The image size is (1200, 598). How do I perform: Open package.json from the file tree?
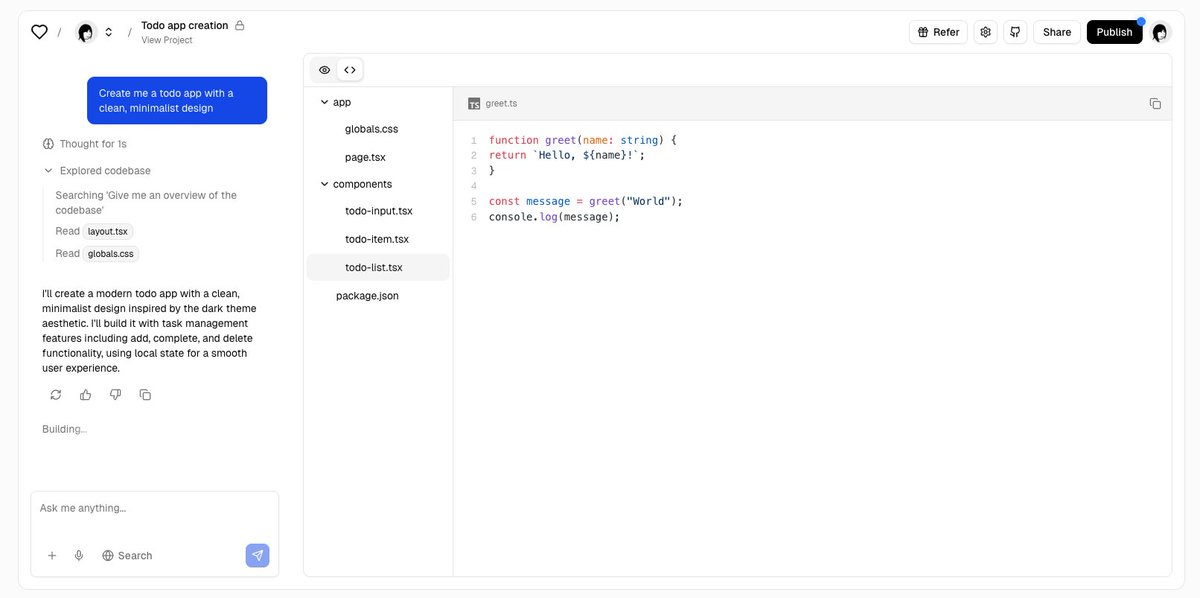pyautogui.click(x=367, y=295)
